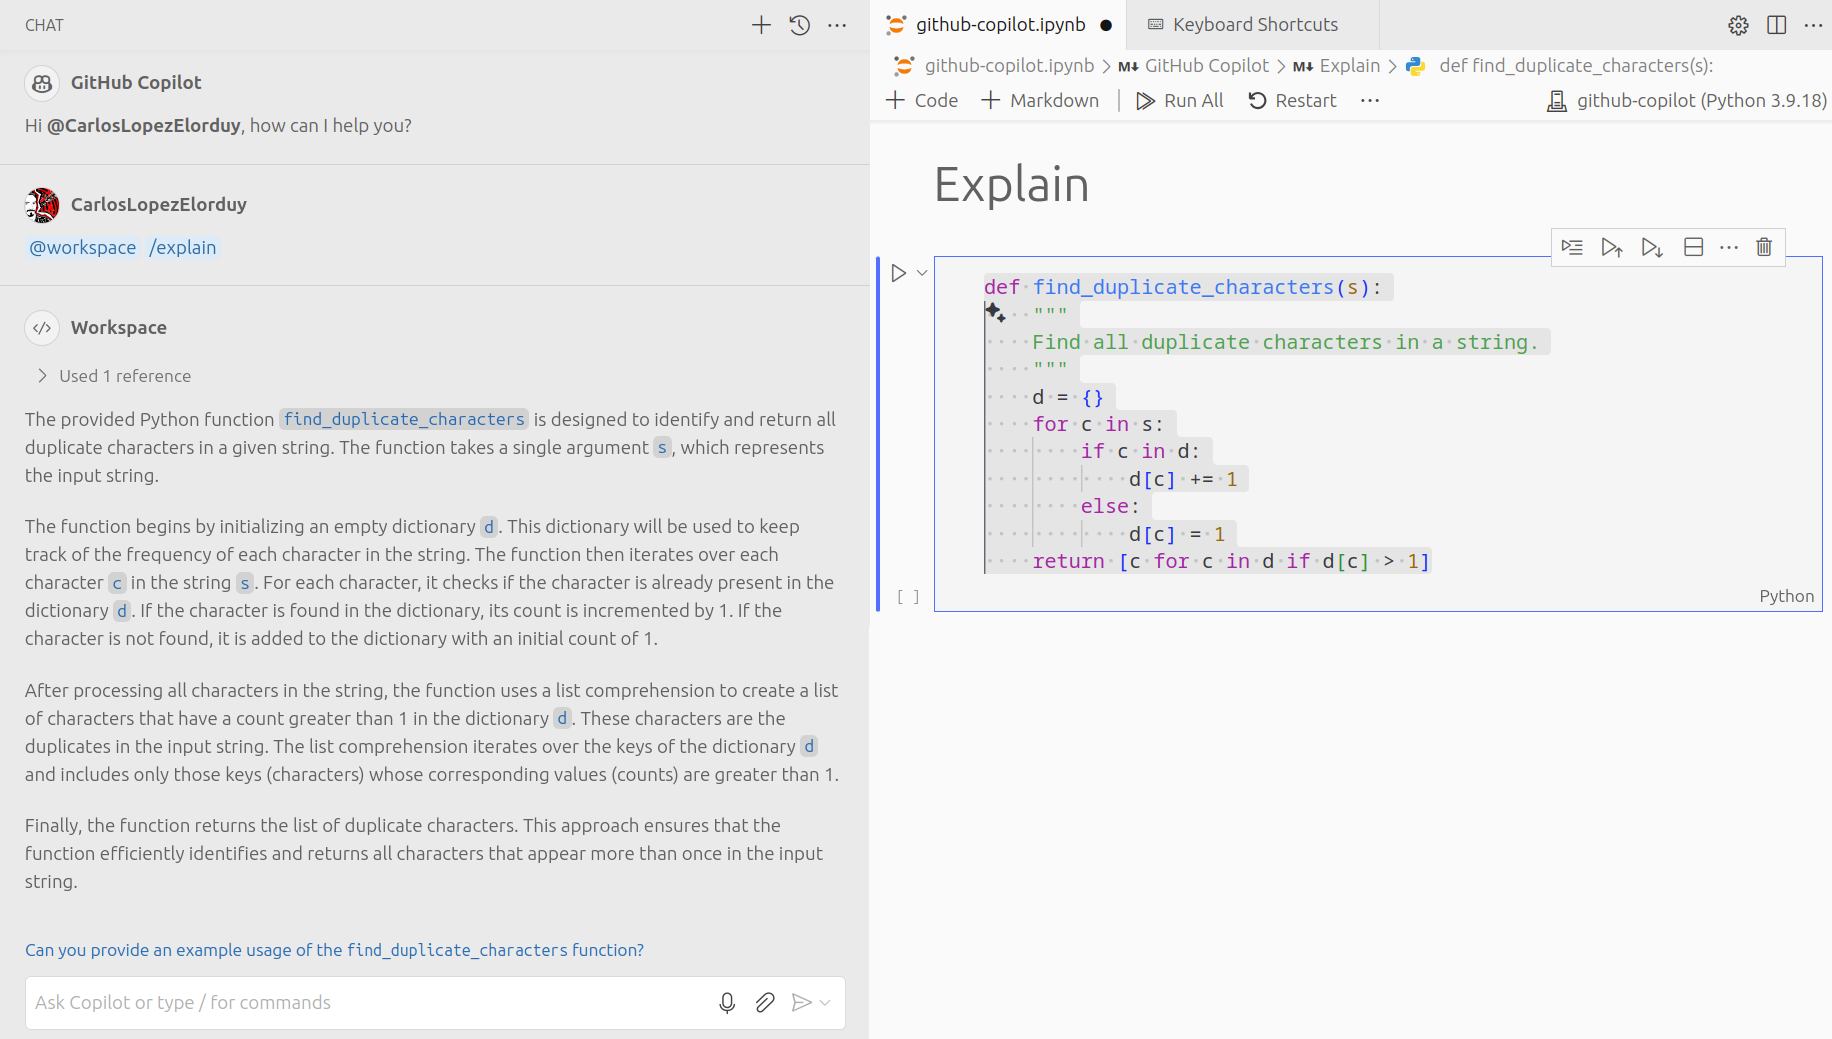Run All notebook cells
Screen dimensions: 1832x1039
tap(1180, 100)
